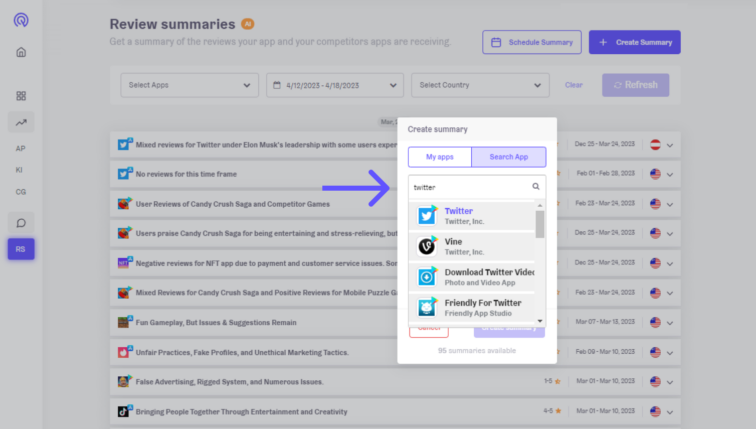This screenshot has height=429, width=756.
Task: Click the Vine app icon in the search results
Action: coord(427,246)
